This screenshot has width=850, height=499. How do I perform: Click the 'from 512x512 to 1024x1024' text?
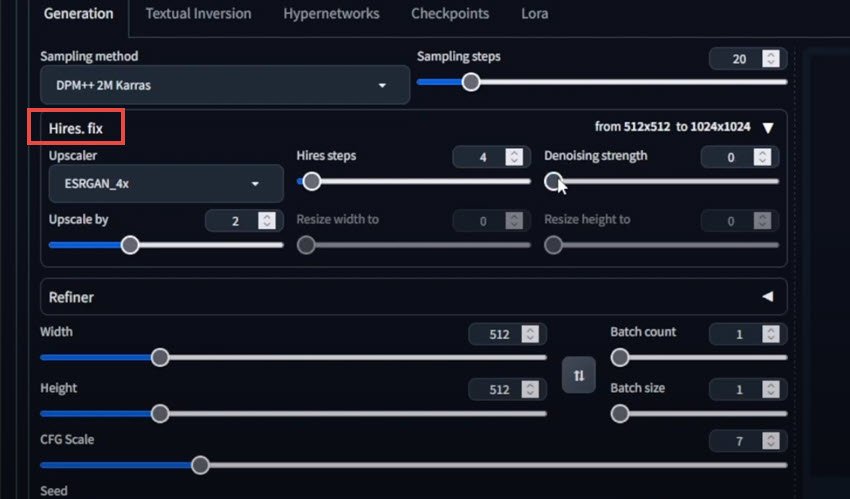[x=673, y=127]
